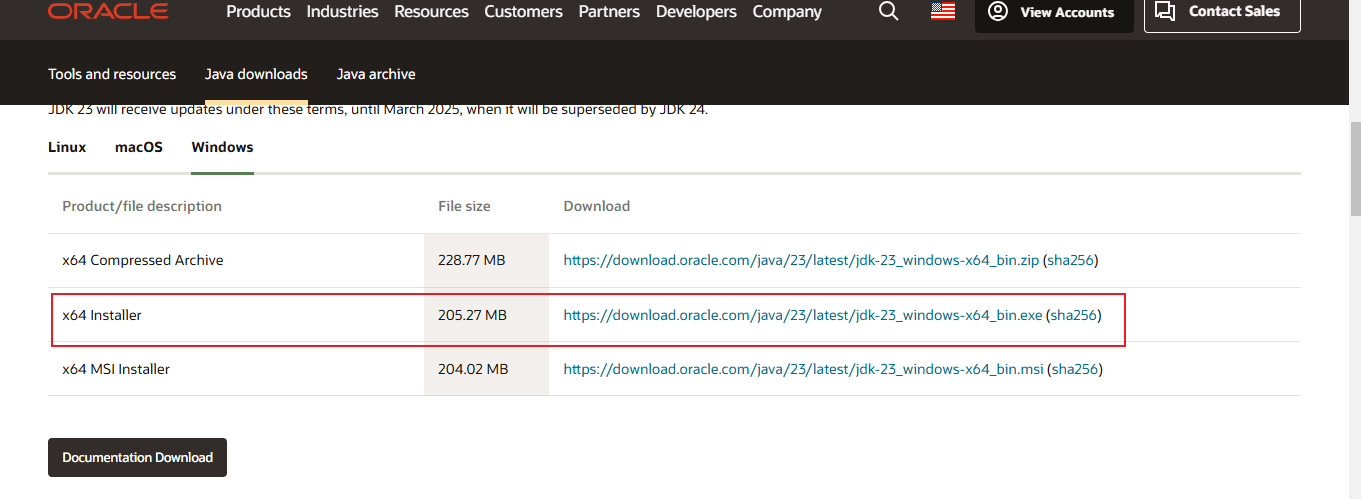The width and height of the screenshot is (1361, 499).
Task: Download the jdk-23 windows x64 exe link
Action: pos(803,315)
